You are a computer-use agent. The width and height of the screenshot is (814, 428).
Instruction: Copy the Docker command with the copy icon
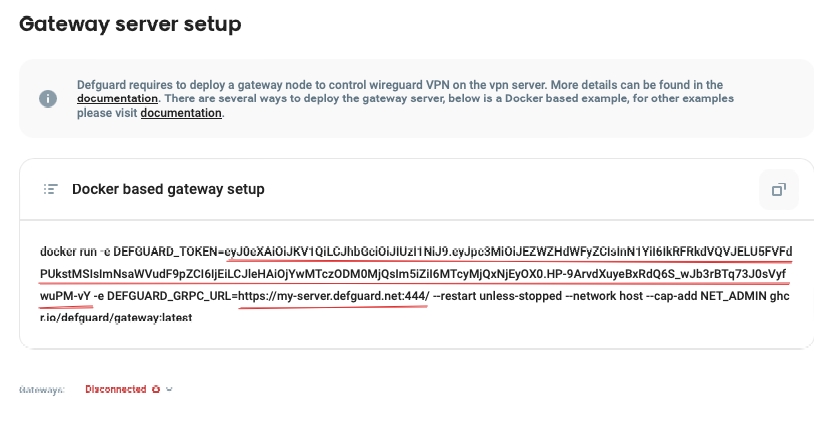pyautogui.click(x=778, y=189)
